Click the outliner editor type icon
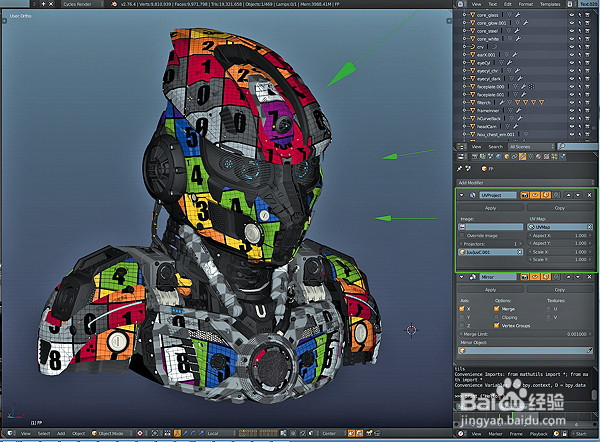Viewport: 600px width, 442px height. click(462, 147)
